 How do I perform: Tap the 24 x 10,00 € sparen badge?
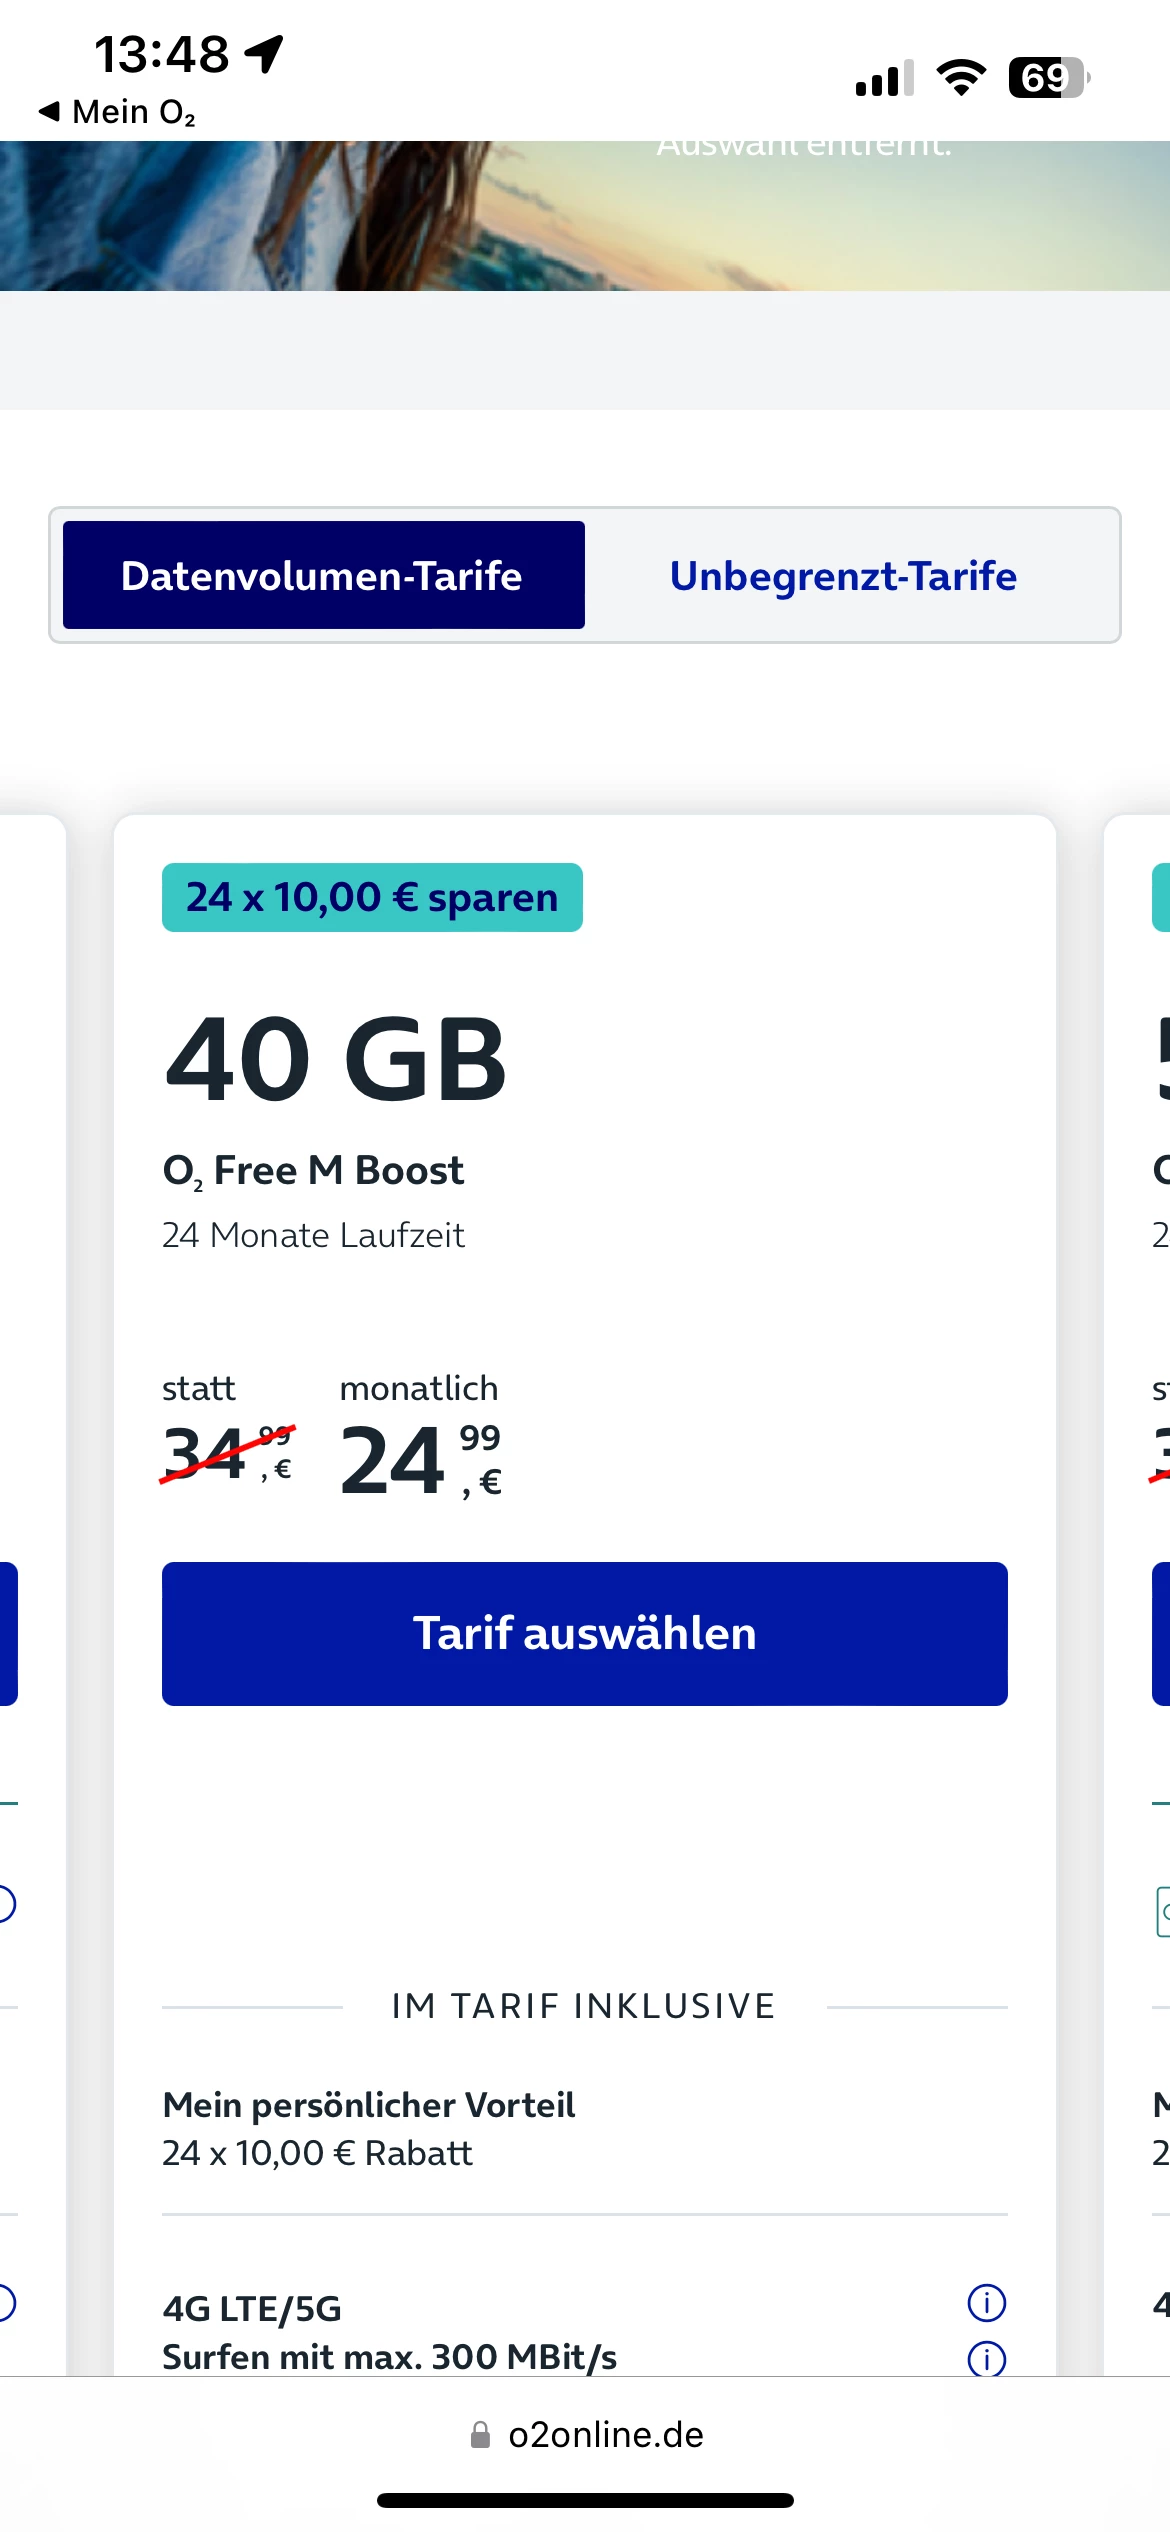pyautogui.click(x=372, y=897)
